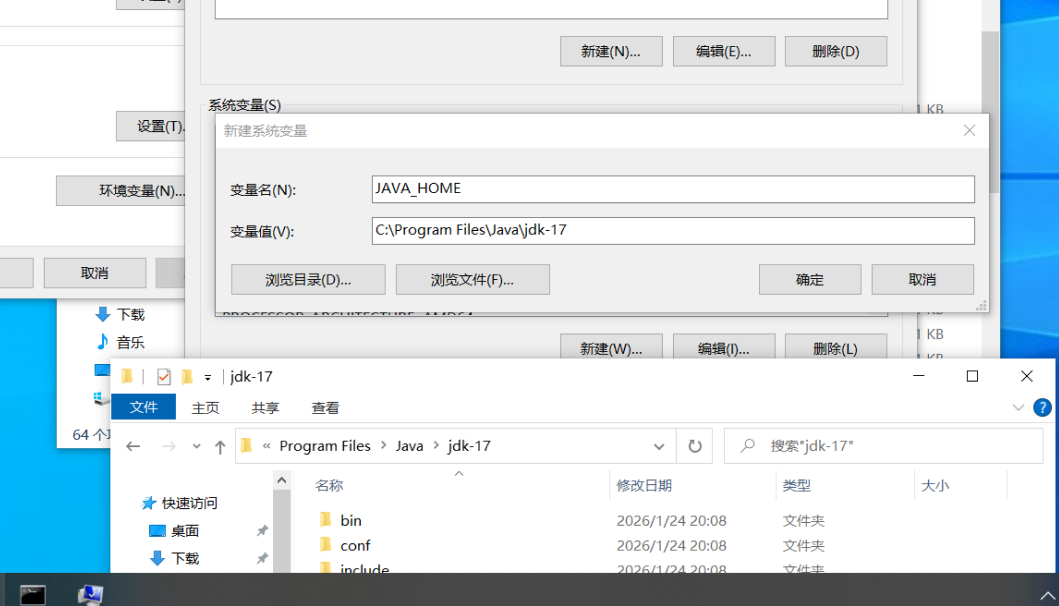Open Explorer help icon
Screen dimensions: 1059x606
(x=1042, y=407)
